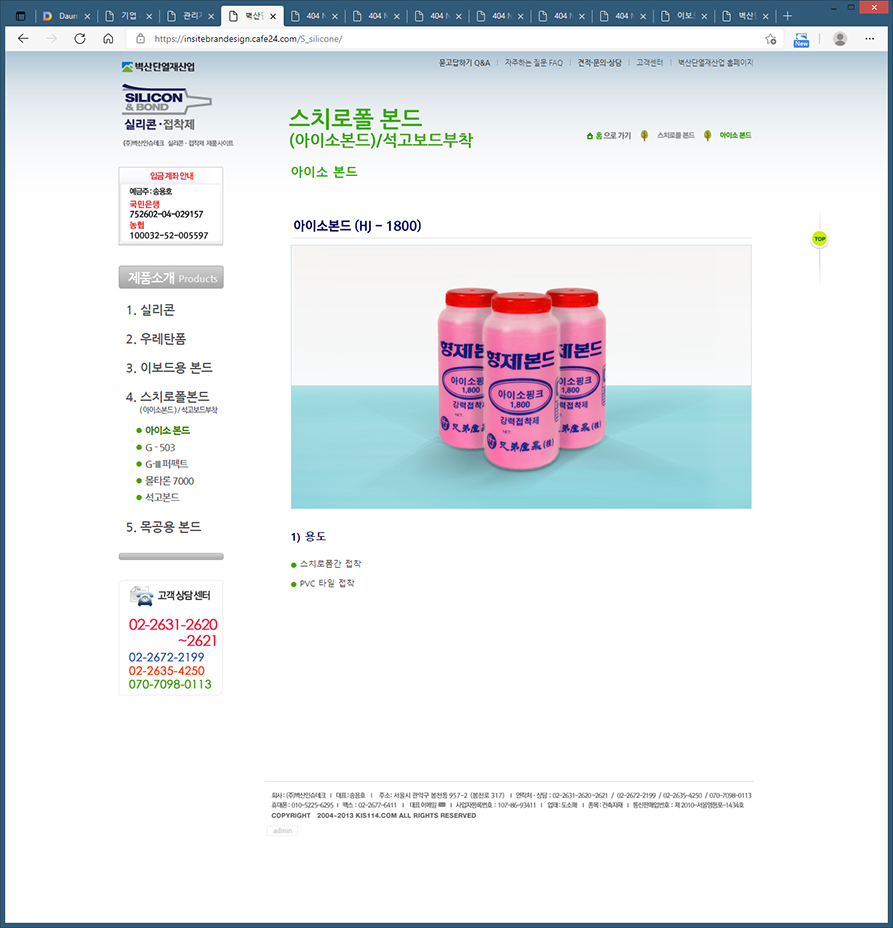Open the 2. 우레탄폼 product category
893x928 pixels.
(156, 339)
